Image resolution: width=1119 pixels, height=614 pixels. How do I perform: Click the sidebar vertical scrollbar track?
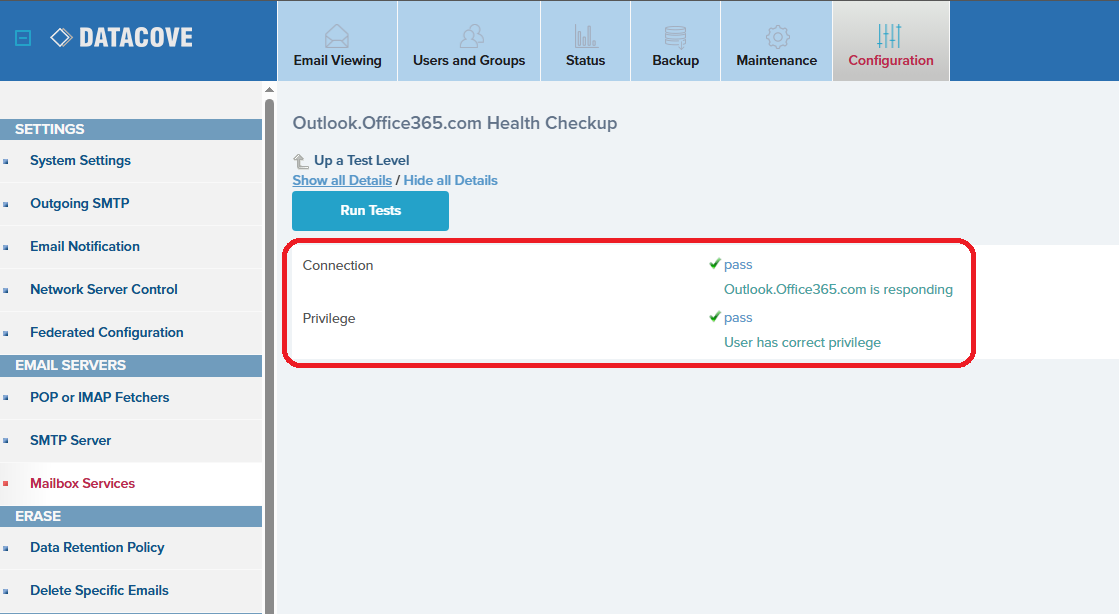click(x=269, y=357)
